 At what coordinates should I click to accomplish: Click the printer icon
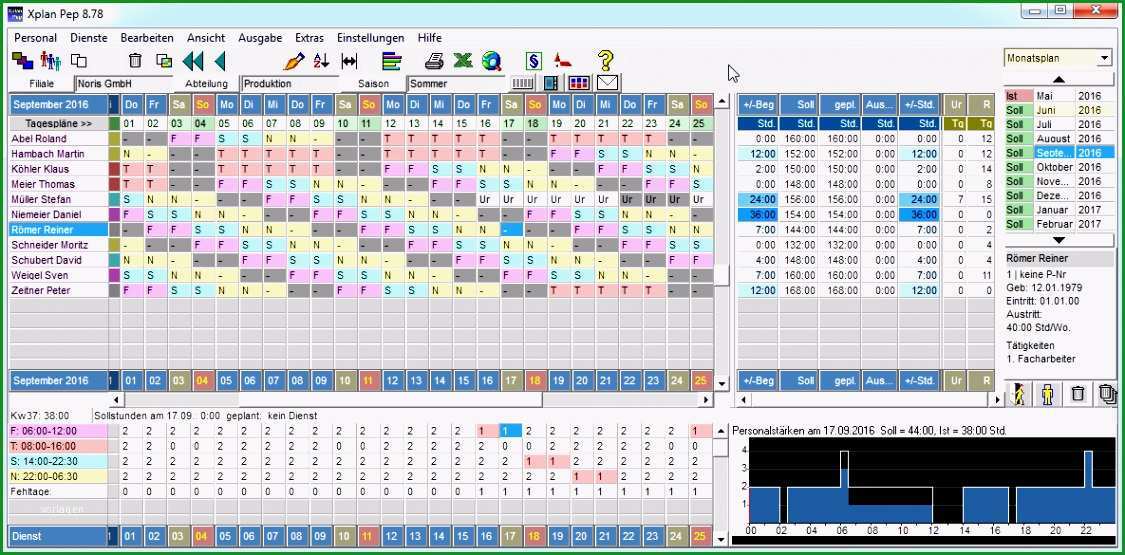pos(434,61)
